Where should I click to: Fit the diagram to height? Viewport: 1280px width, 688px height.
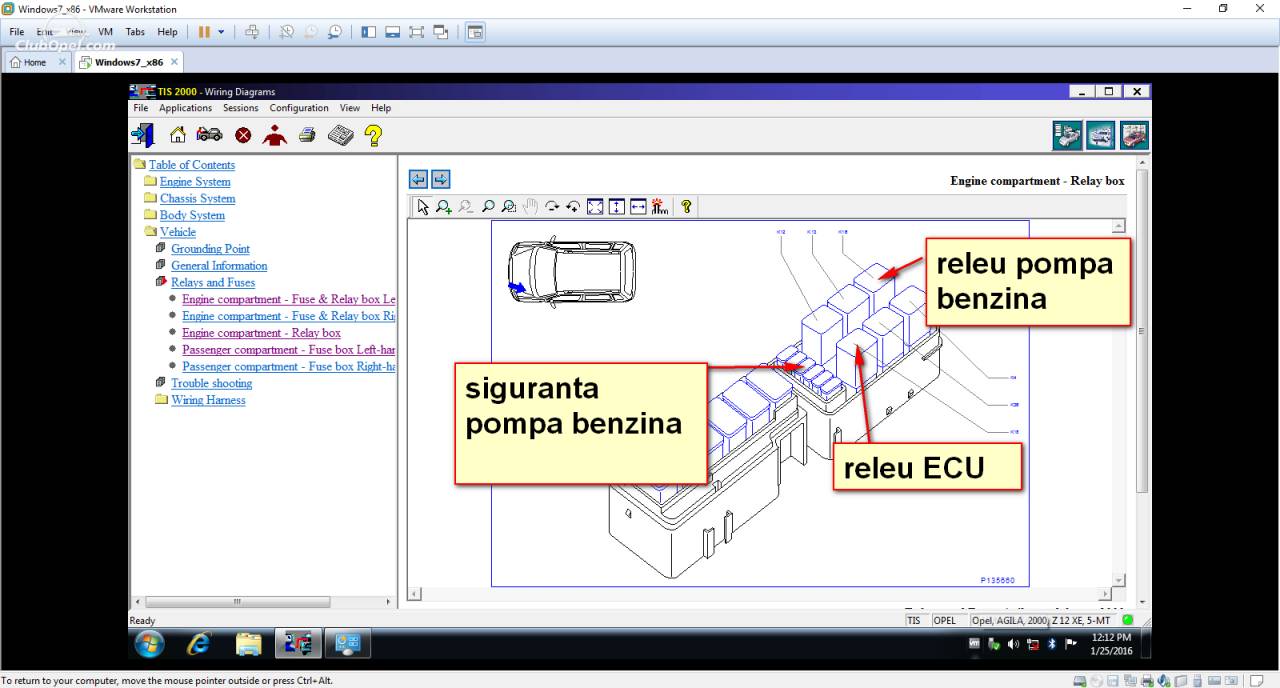(x=616, y=207)
